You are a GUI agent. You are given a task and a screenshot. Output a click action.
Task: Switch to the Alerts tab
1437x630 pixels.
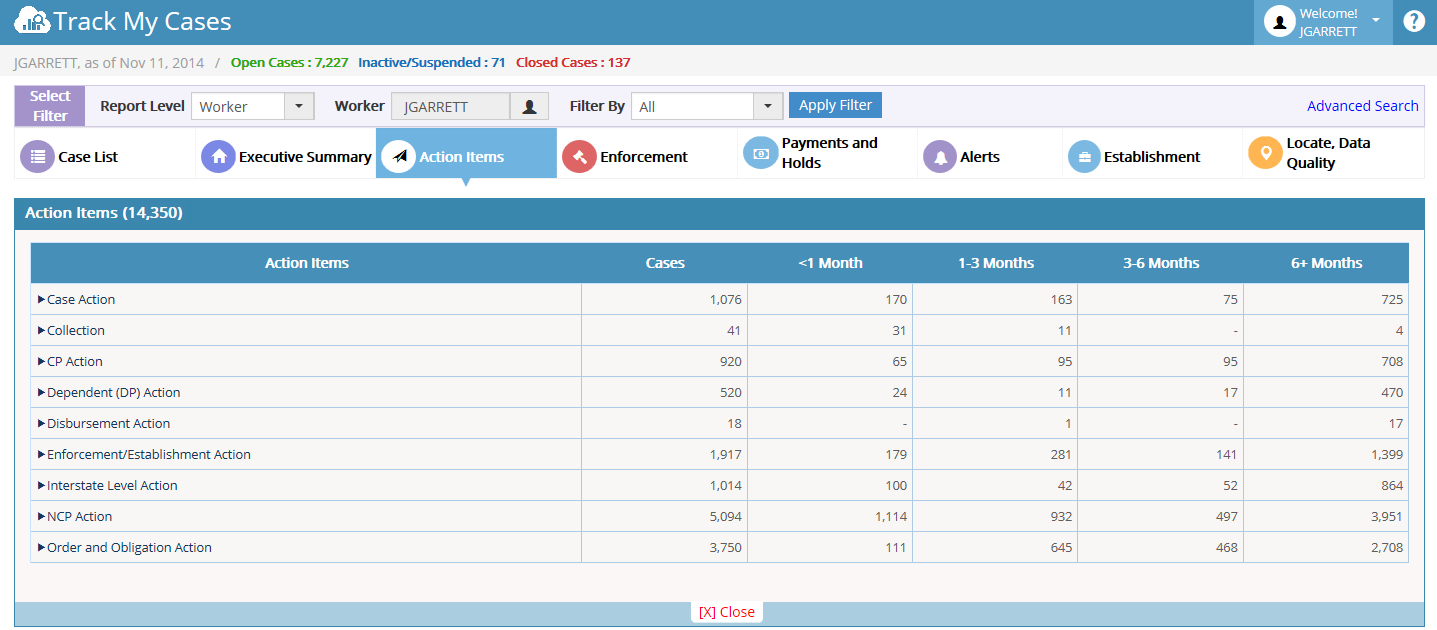pos(990,154)
